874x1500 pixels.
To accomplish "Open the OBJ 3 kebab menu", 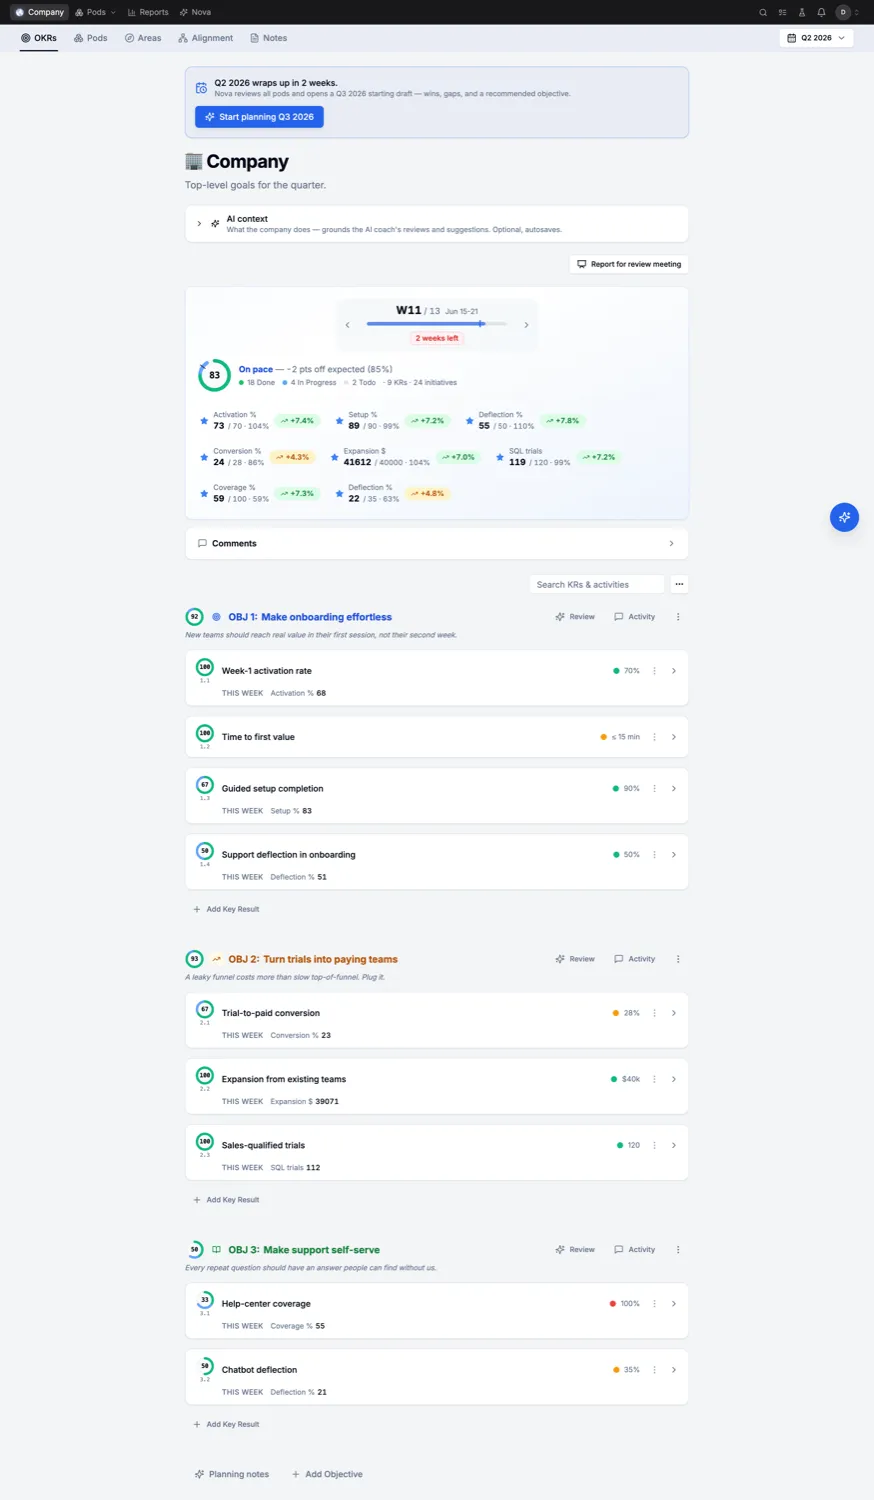I will point(678,1250).
